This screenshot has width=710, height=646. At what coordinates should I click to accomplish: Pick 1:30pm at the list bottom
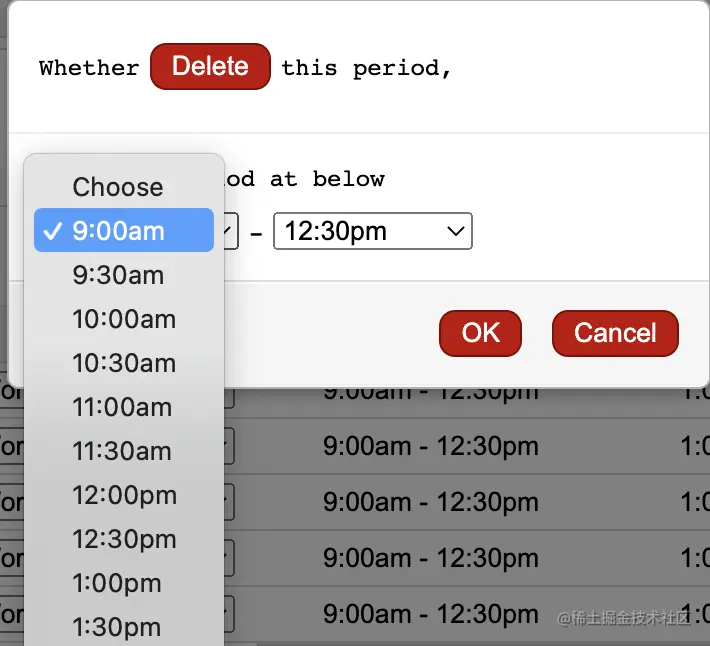[117, 627]
